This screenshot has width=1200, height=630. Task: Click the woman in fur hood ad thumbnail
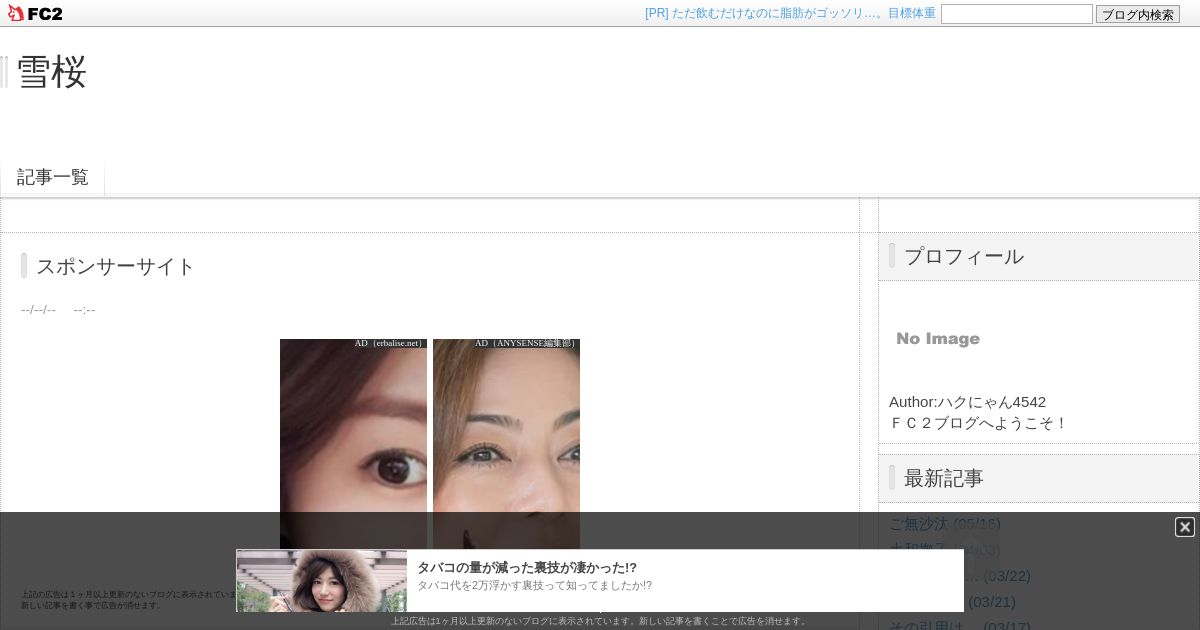pos(321,580)
